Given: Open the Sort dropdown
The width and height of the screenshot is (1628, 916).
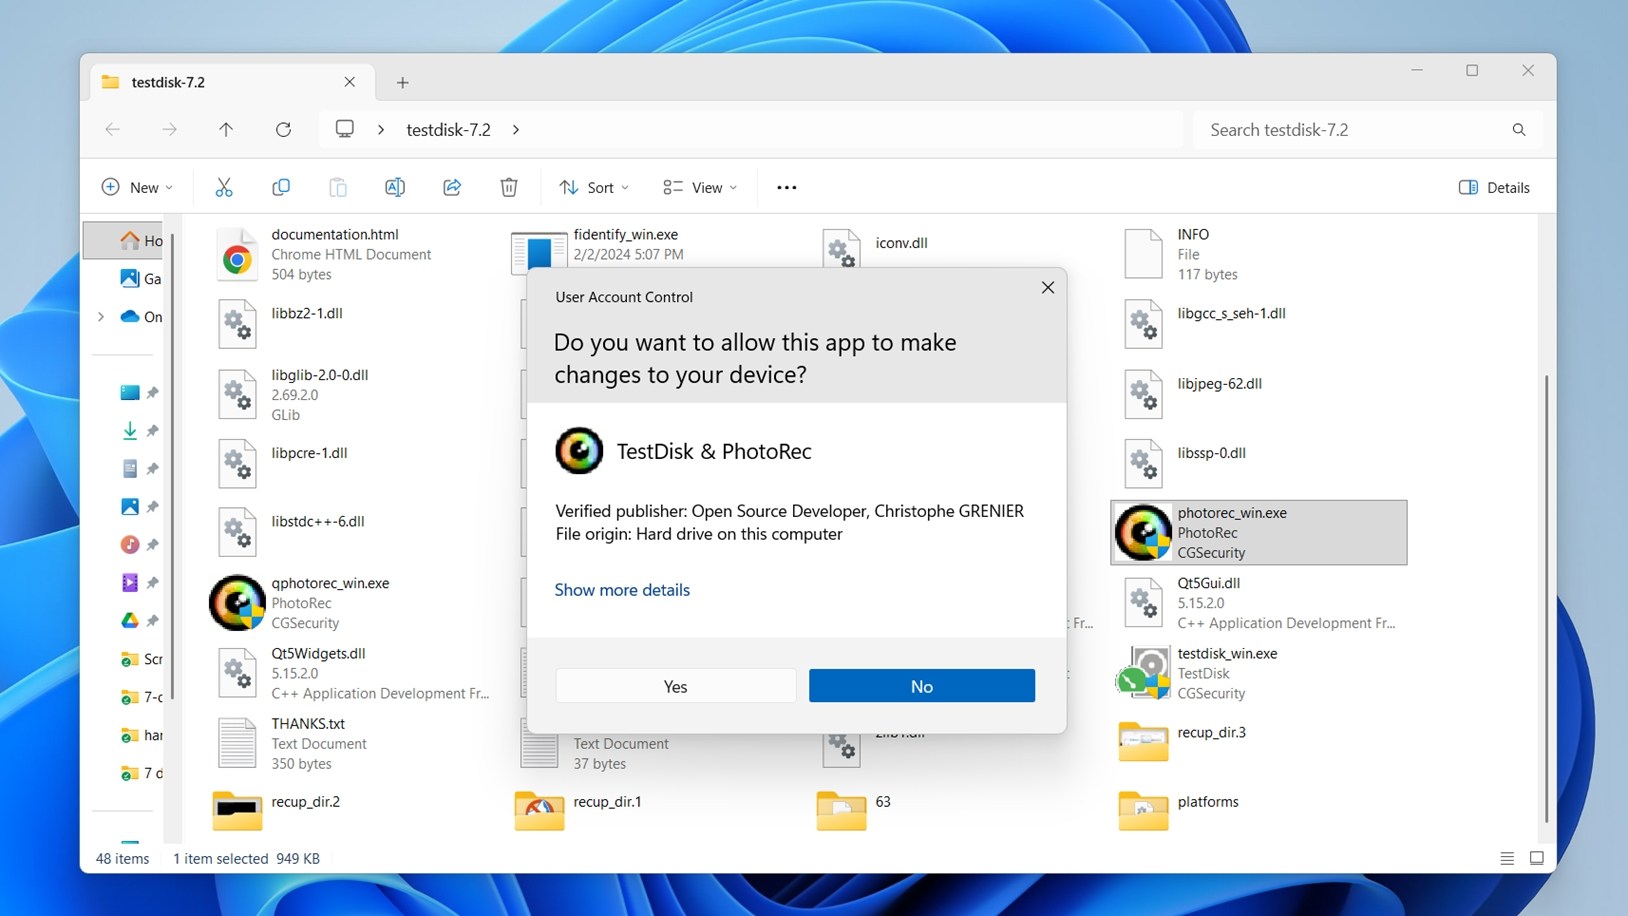Looking at the screenshot, I should [594, 187].
